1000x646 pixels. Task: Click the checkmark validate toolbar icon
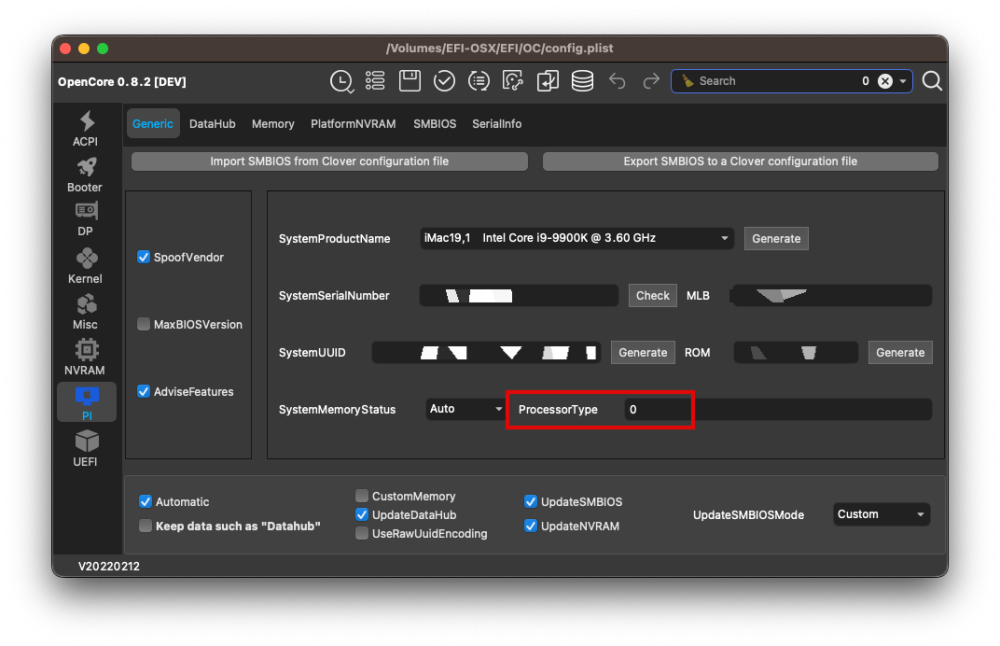click(x=444, y=81)
